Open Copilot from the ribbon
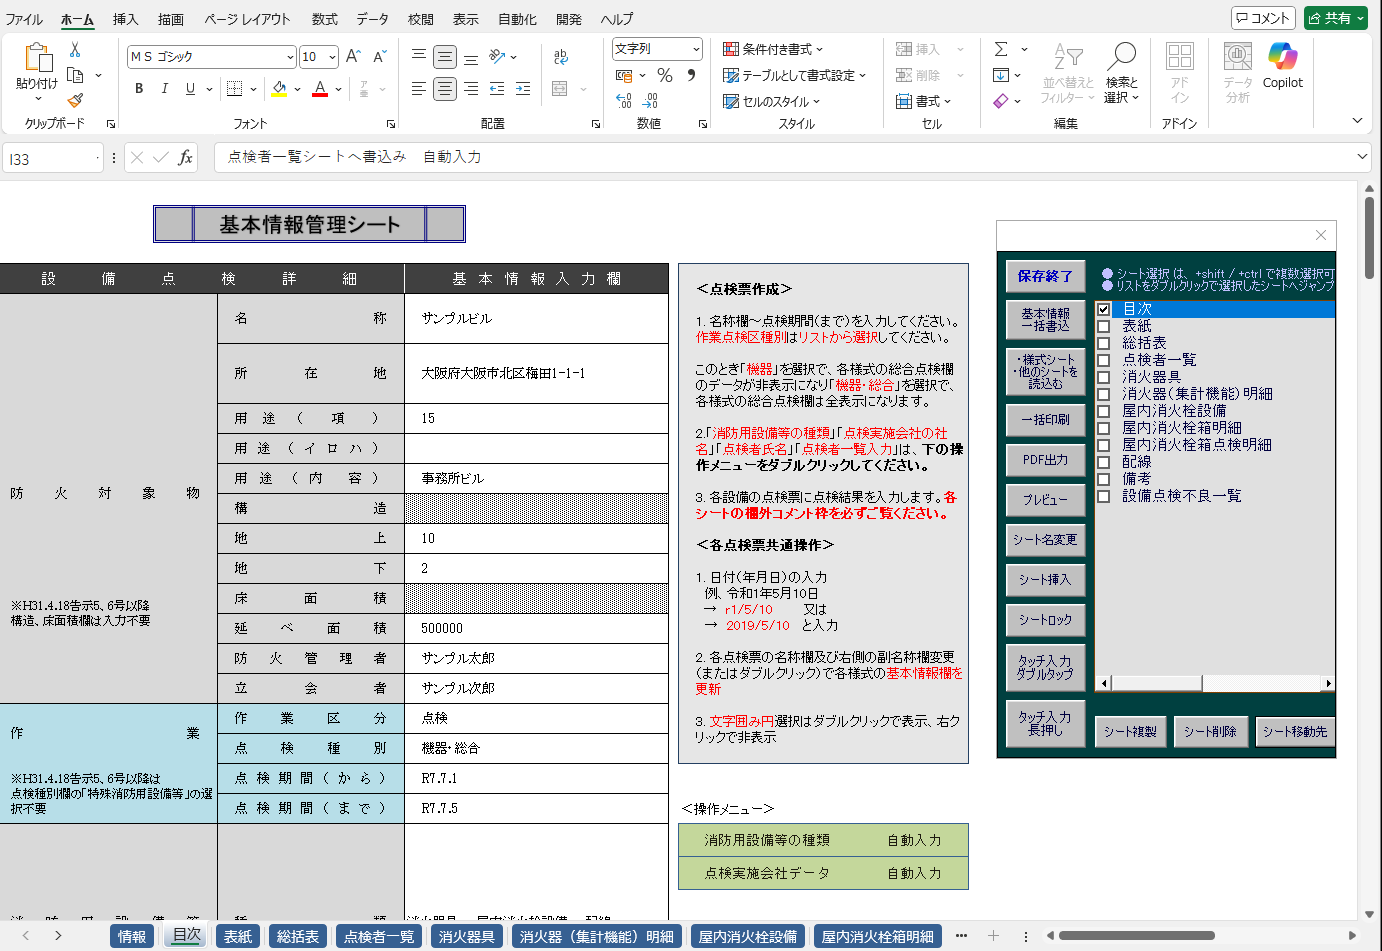Image resolution: width=1382 pixels, height=951 pixels. tap(1282, 66)
